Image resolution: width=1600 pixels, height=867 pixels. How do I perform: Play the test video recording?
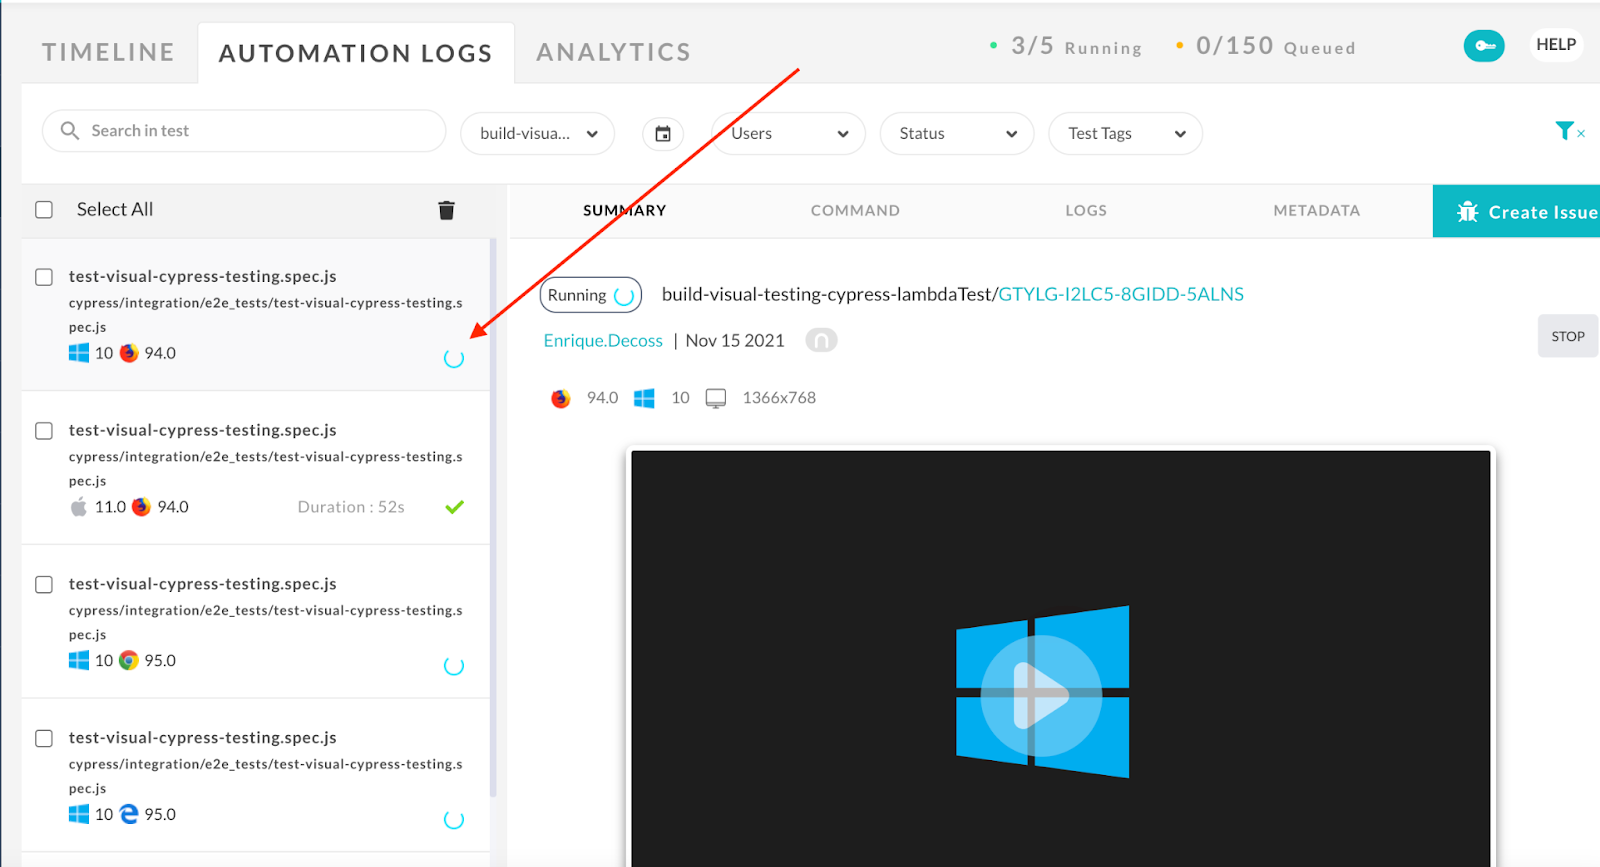pyautogui.click(x=1040, y=694)
